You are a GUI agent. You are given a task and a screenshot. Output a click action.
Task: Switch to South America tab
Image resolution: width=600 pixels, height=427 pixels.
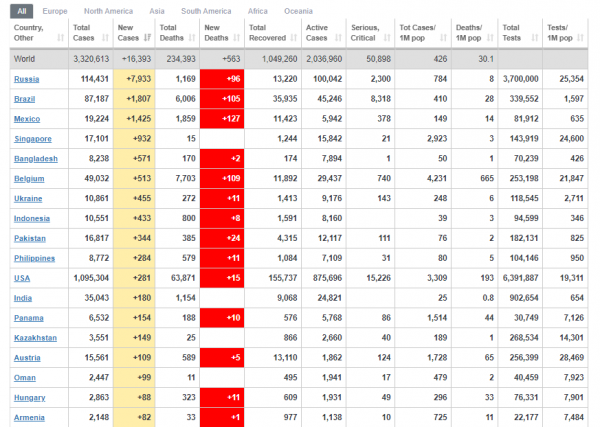pyautogui.click(x=206, y=11)
